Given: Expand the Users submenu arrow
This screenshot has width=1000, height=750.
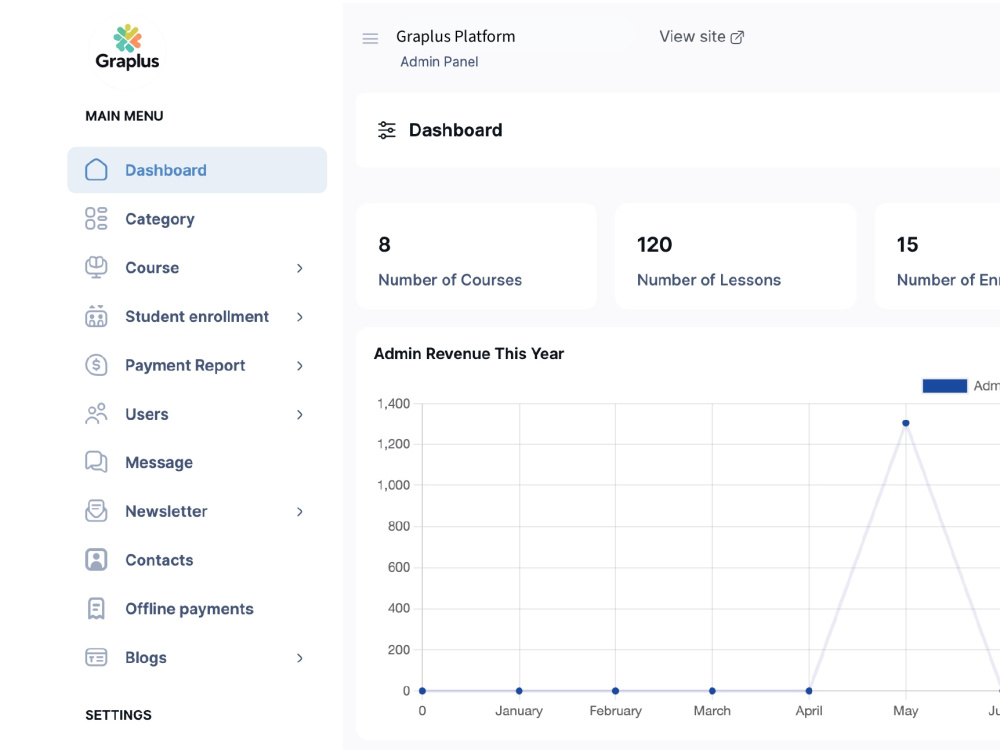Looking at the screenshot, I should point(300,415).
